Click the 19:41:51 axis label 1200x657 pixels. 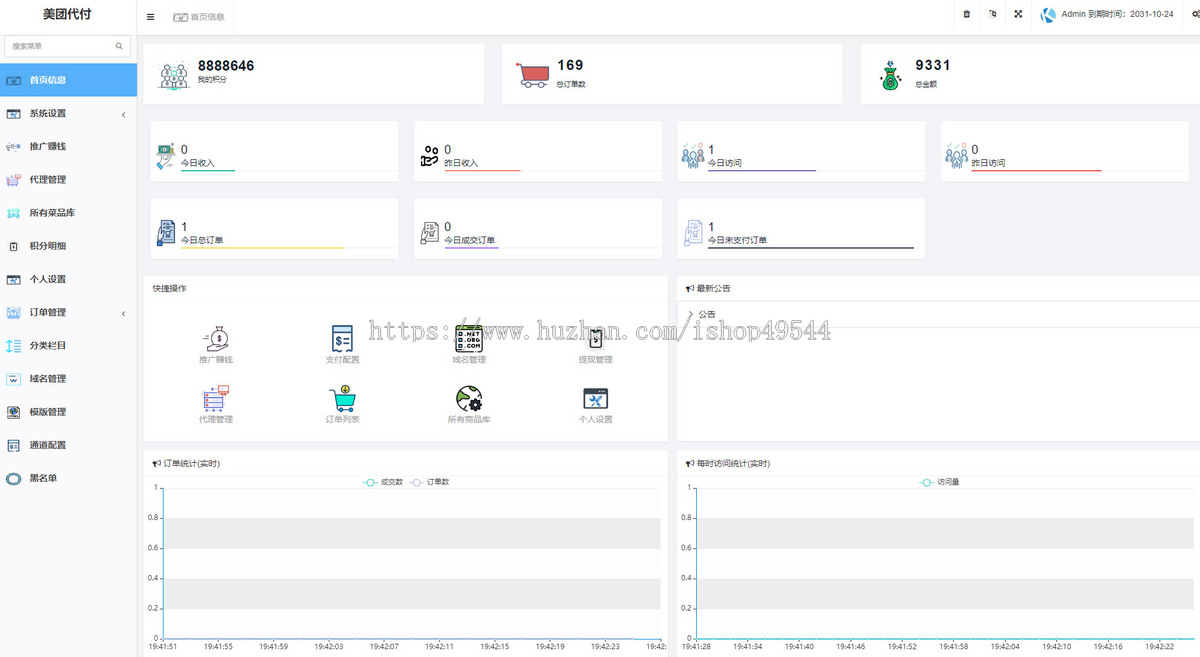tap(162, 647)
